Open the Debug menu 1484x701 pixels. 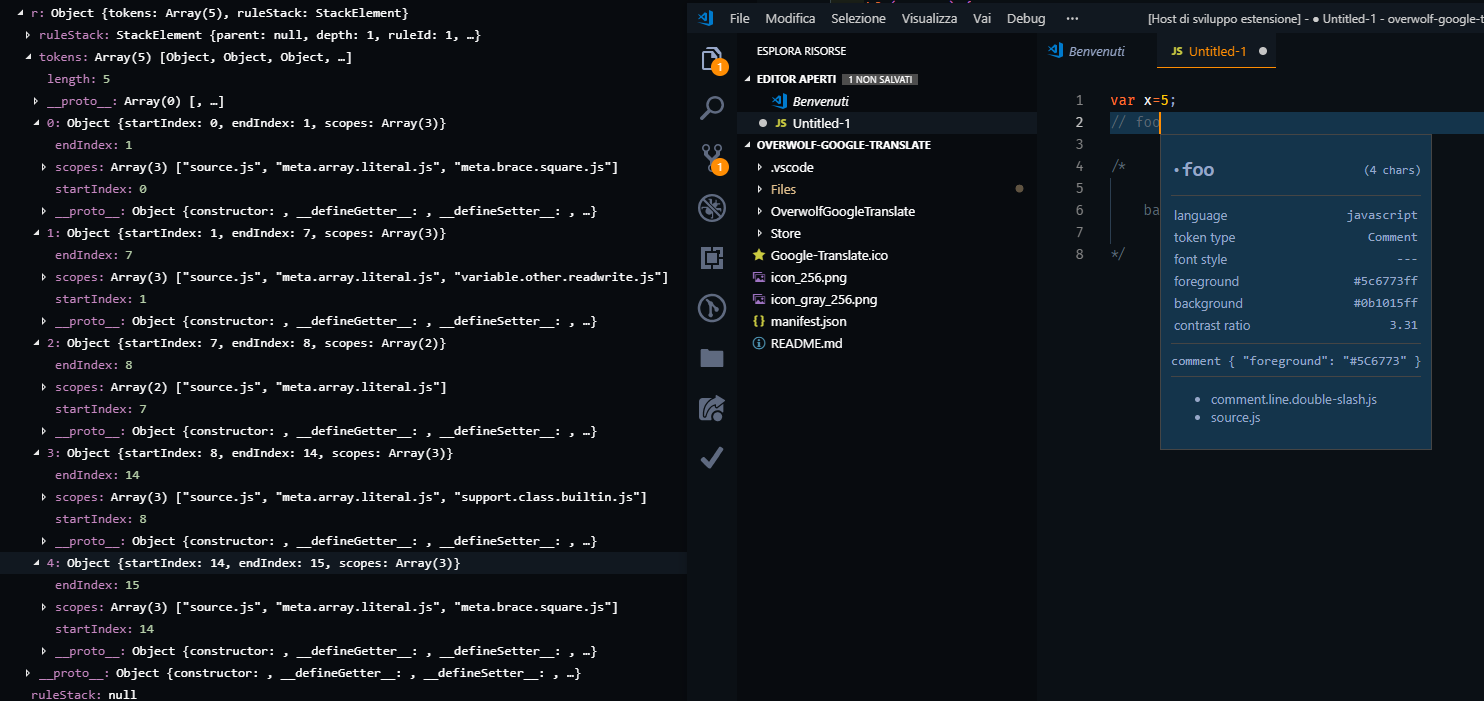[1026, 18]
